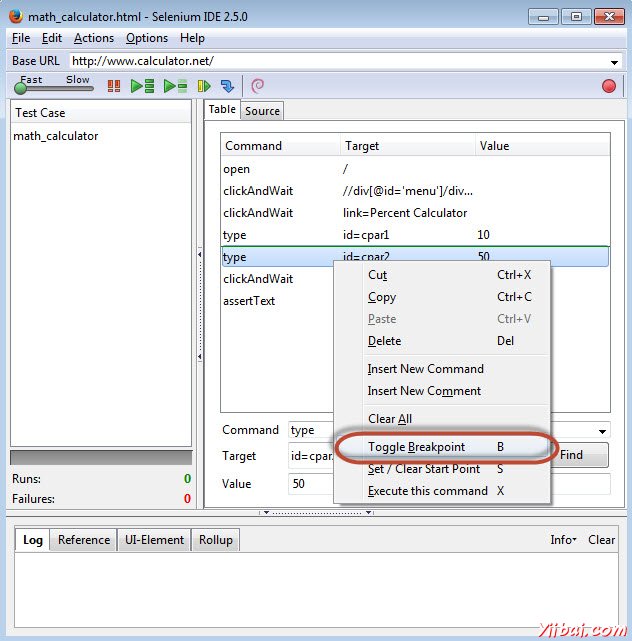Select the type id=cpar1 row
632x641 pixels.
[415, 235]
